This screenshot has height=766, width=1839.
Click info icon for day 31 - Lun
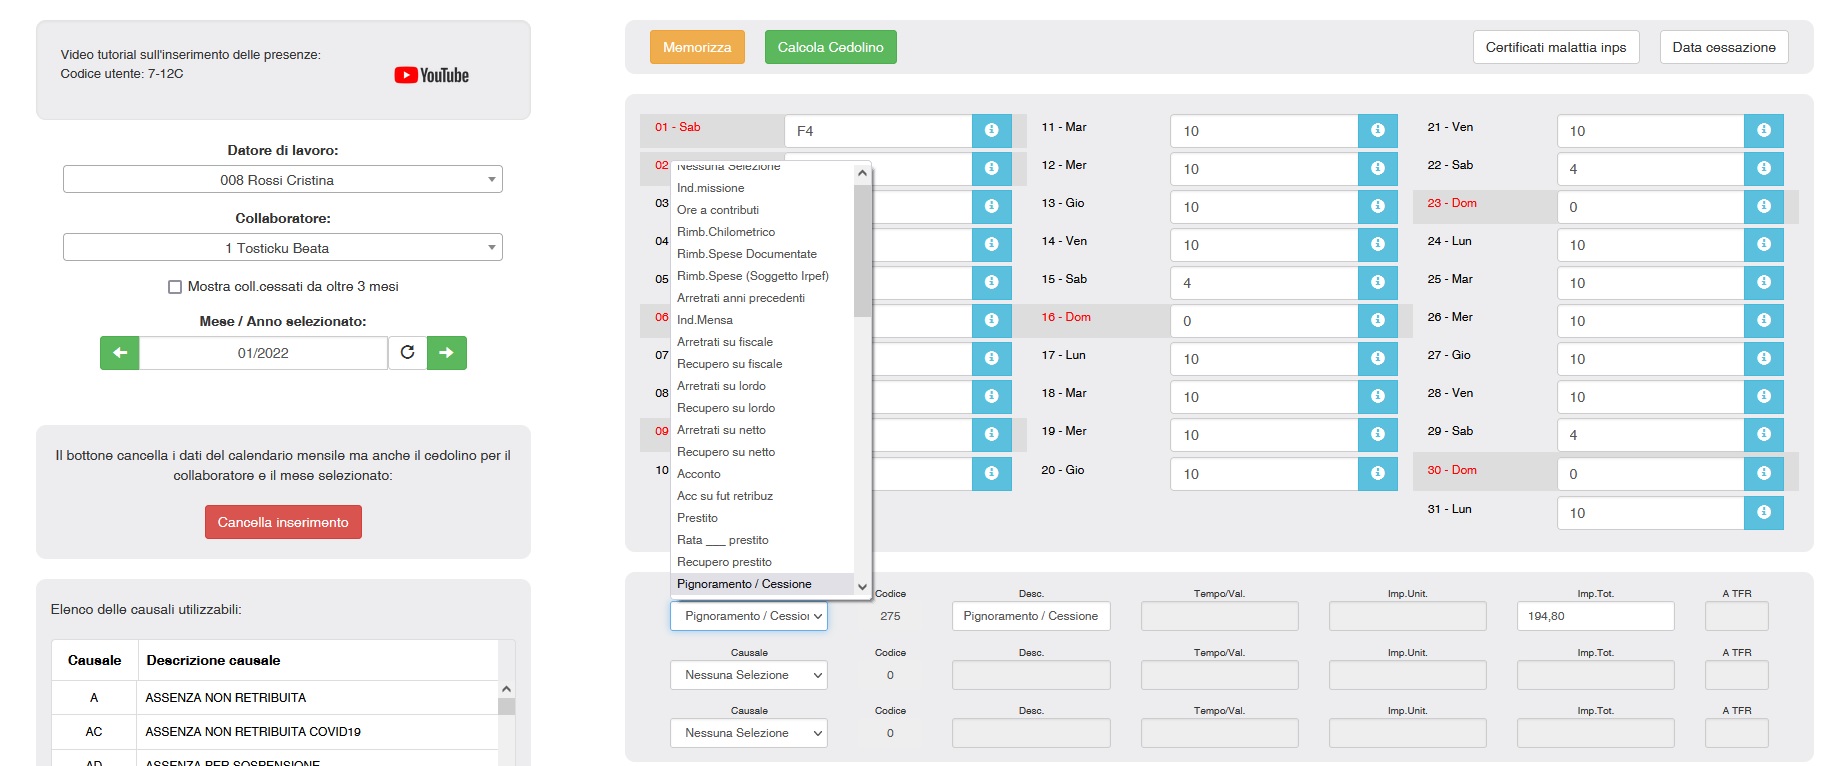click(1763, 513)
